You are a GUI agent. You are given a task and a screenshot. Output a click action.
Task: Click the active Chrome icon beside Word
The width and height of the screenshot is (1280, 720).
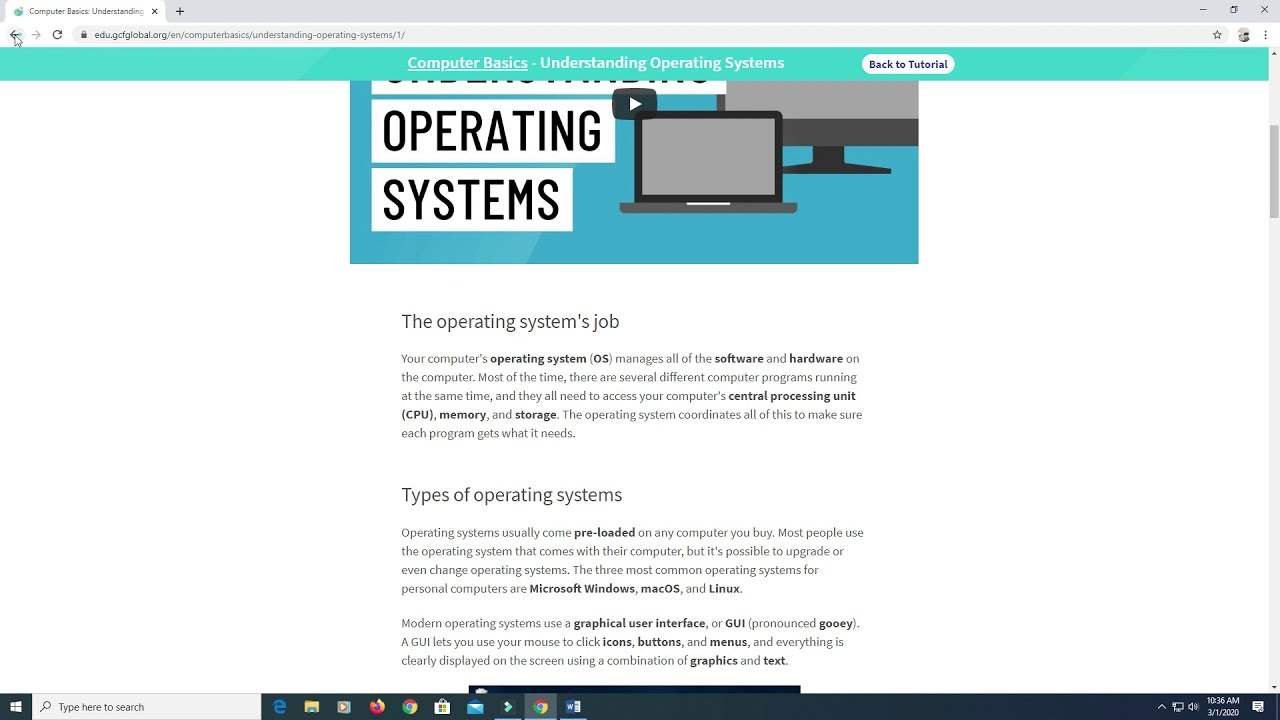point(540,707)
